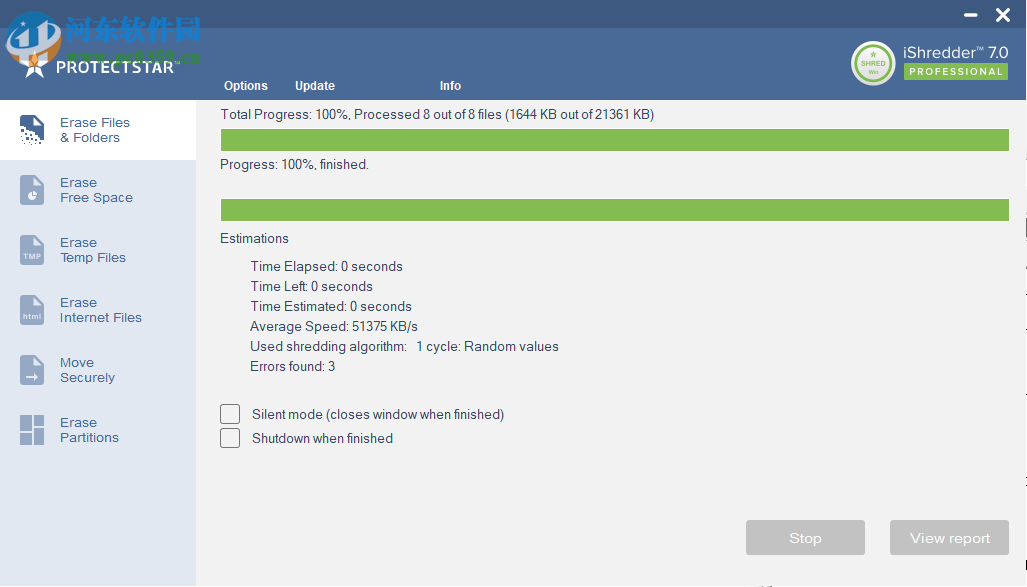Click the Move Securely arrow icon
Image resolution: width=1027 pixels, height=587 pixels.
coord(32,370)
